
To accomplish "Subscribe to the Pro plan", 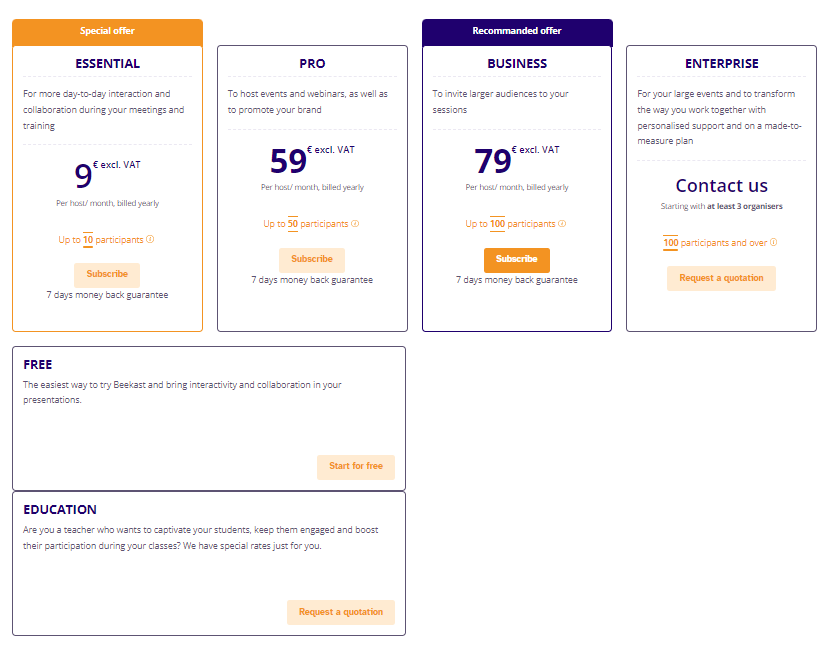I will [312, 260].
